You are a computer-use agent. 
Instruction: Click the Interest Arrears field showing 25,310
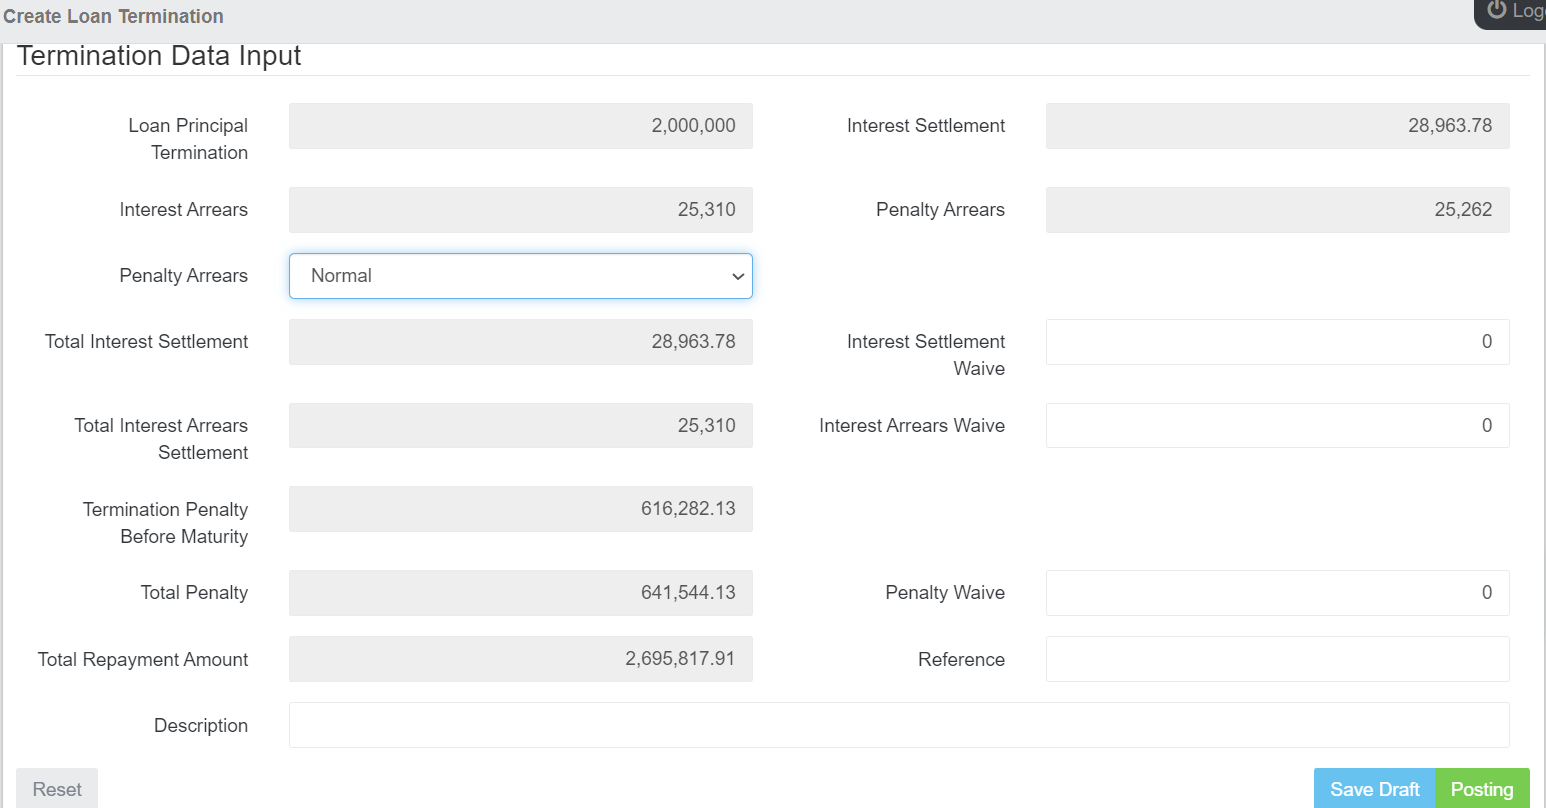[520, 210]
